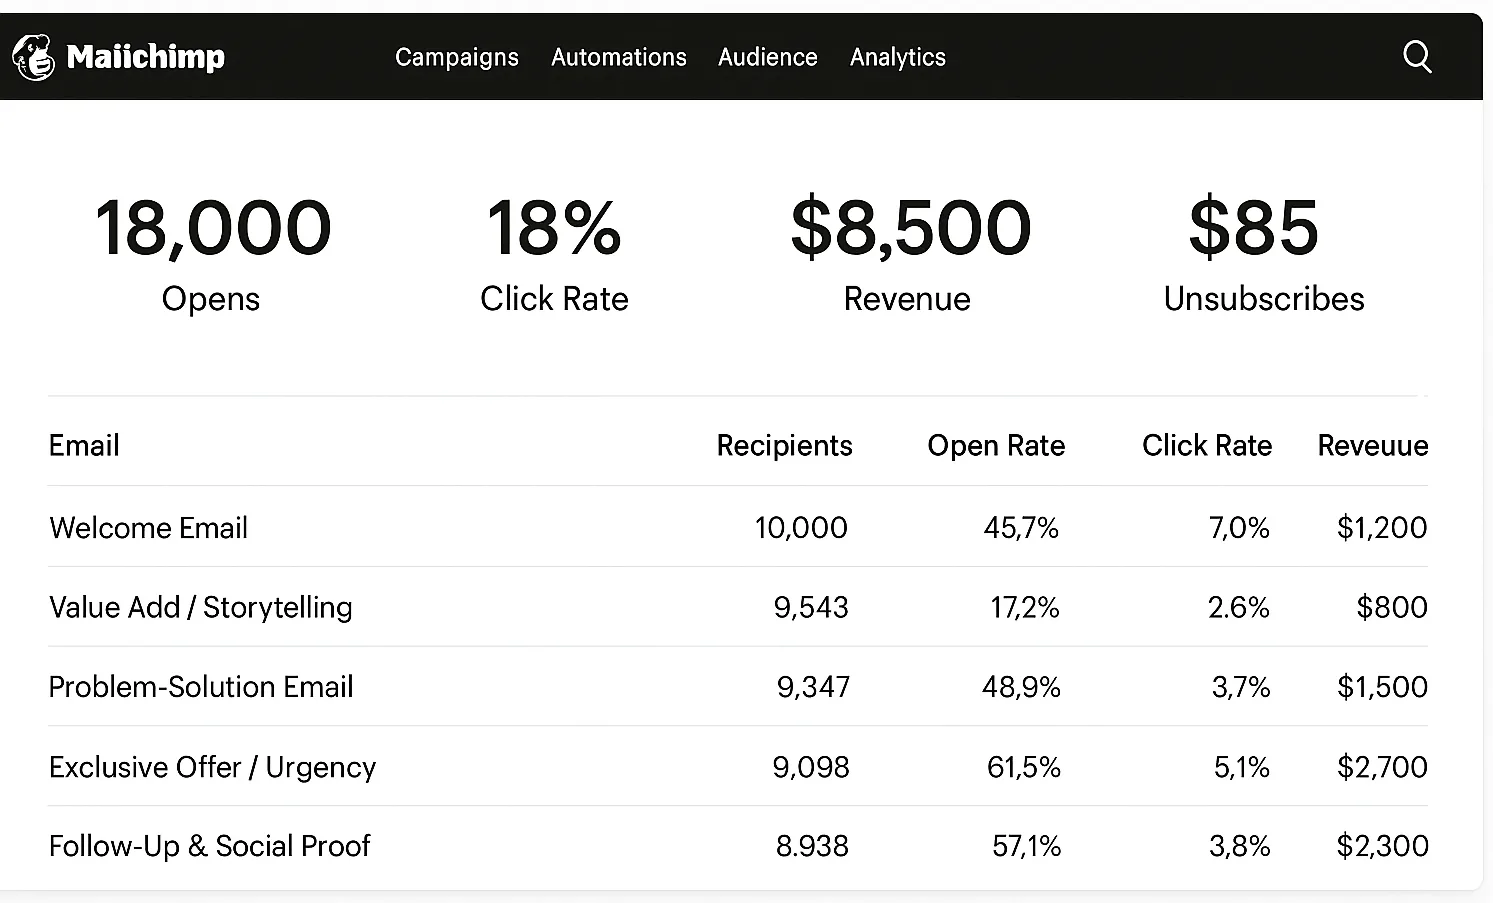Sort by the Open Rate column header
This screenshot has height=903, width=1493.
click(995, 445)
